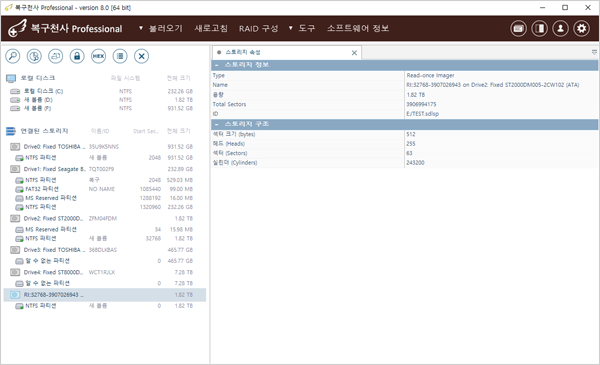The width and height of the screenshot is (600, 365).
Task: Click the sector size value 512
Action: coord(411,134)
